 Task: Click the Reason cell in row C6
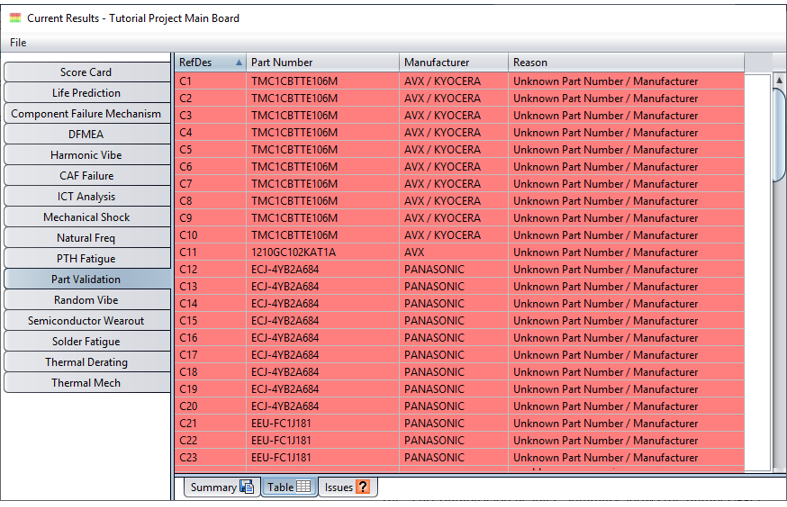point(626,167)
